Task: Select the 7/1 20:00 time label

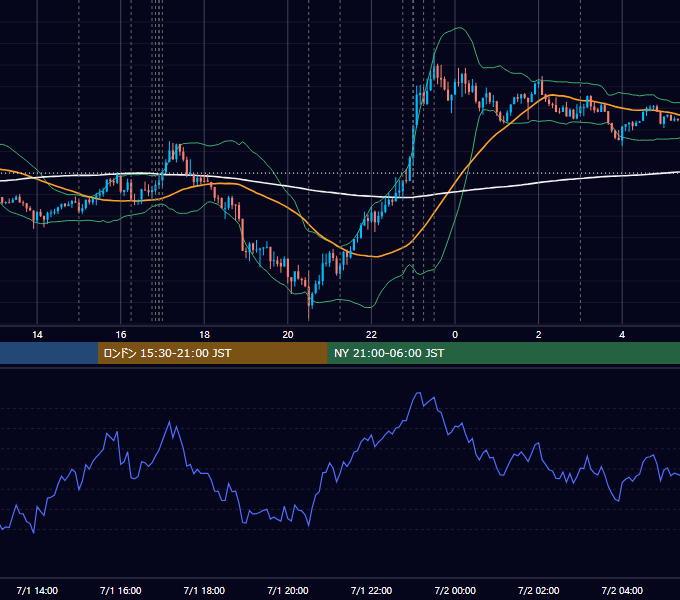Action: (288, 590)
